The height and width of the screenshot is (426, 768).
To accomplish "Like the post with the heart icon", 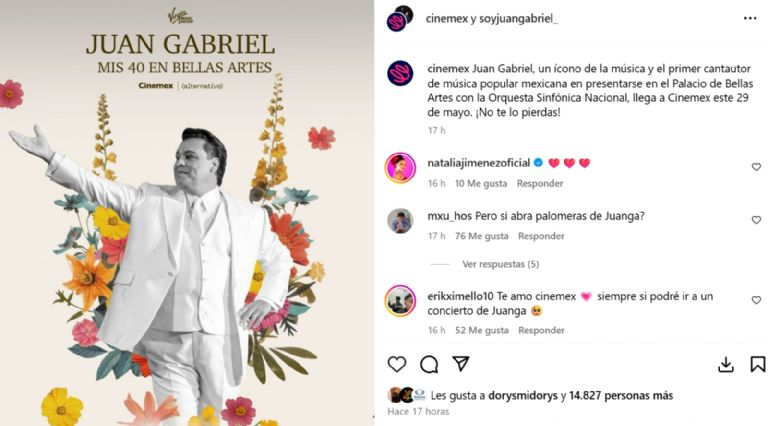I will (397, 364).
